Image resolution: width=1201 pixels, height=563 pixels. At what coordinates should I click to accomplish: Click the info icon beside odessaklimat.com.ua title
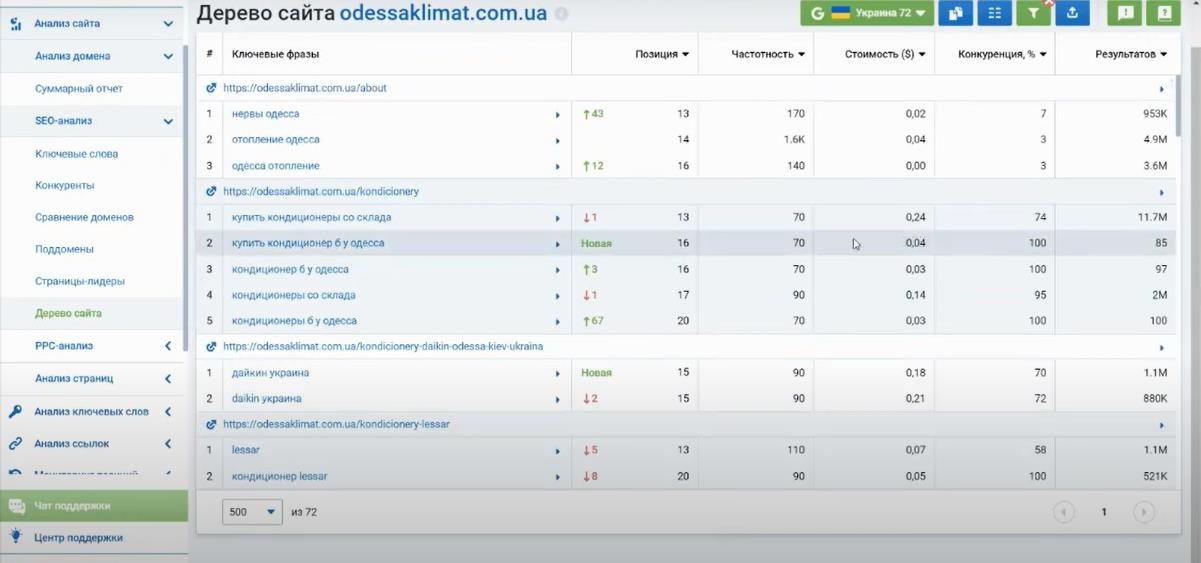[561, 14]
